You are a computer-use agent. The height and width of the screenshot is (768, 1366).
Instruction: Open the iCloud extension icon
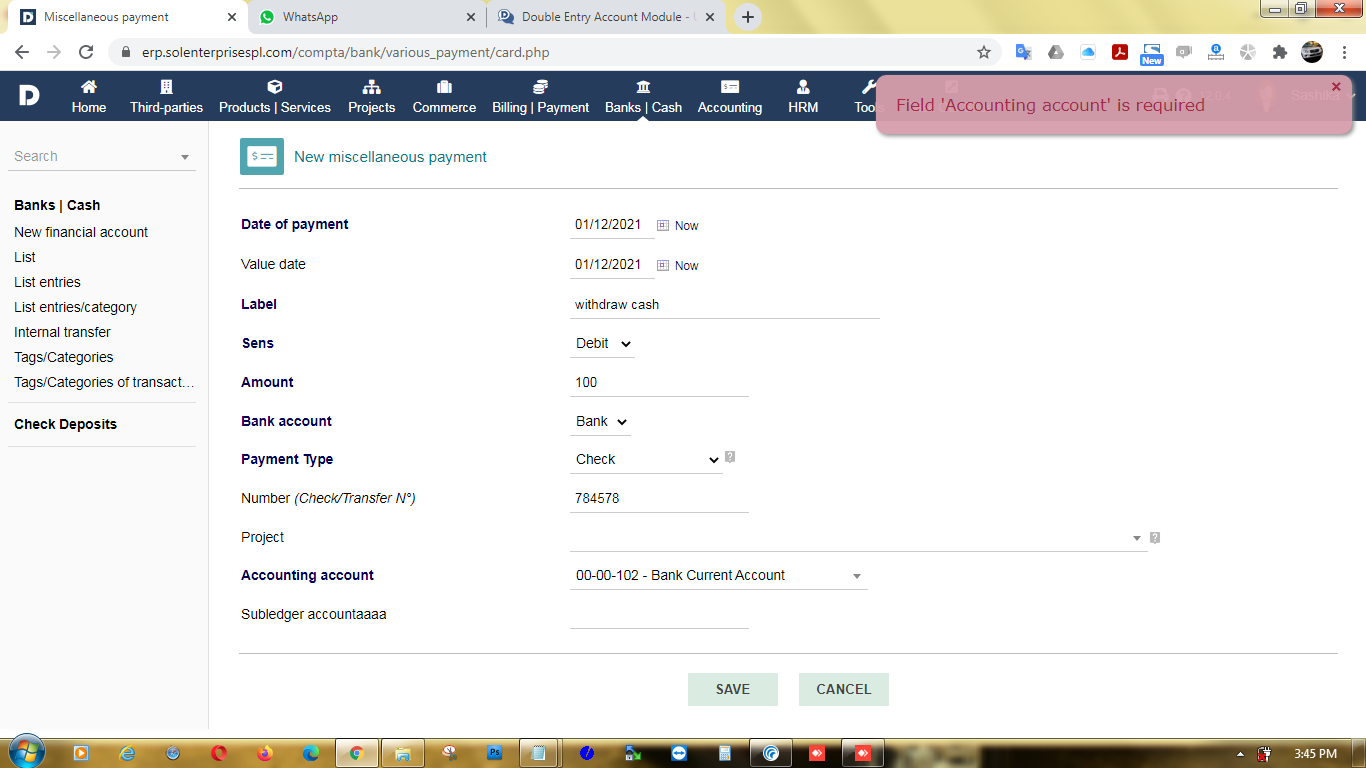[x=1088, y=52]
